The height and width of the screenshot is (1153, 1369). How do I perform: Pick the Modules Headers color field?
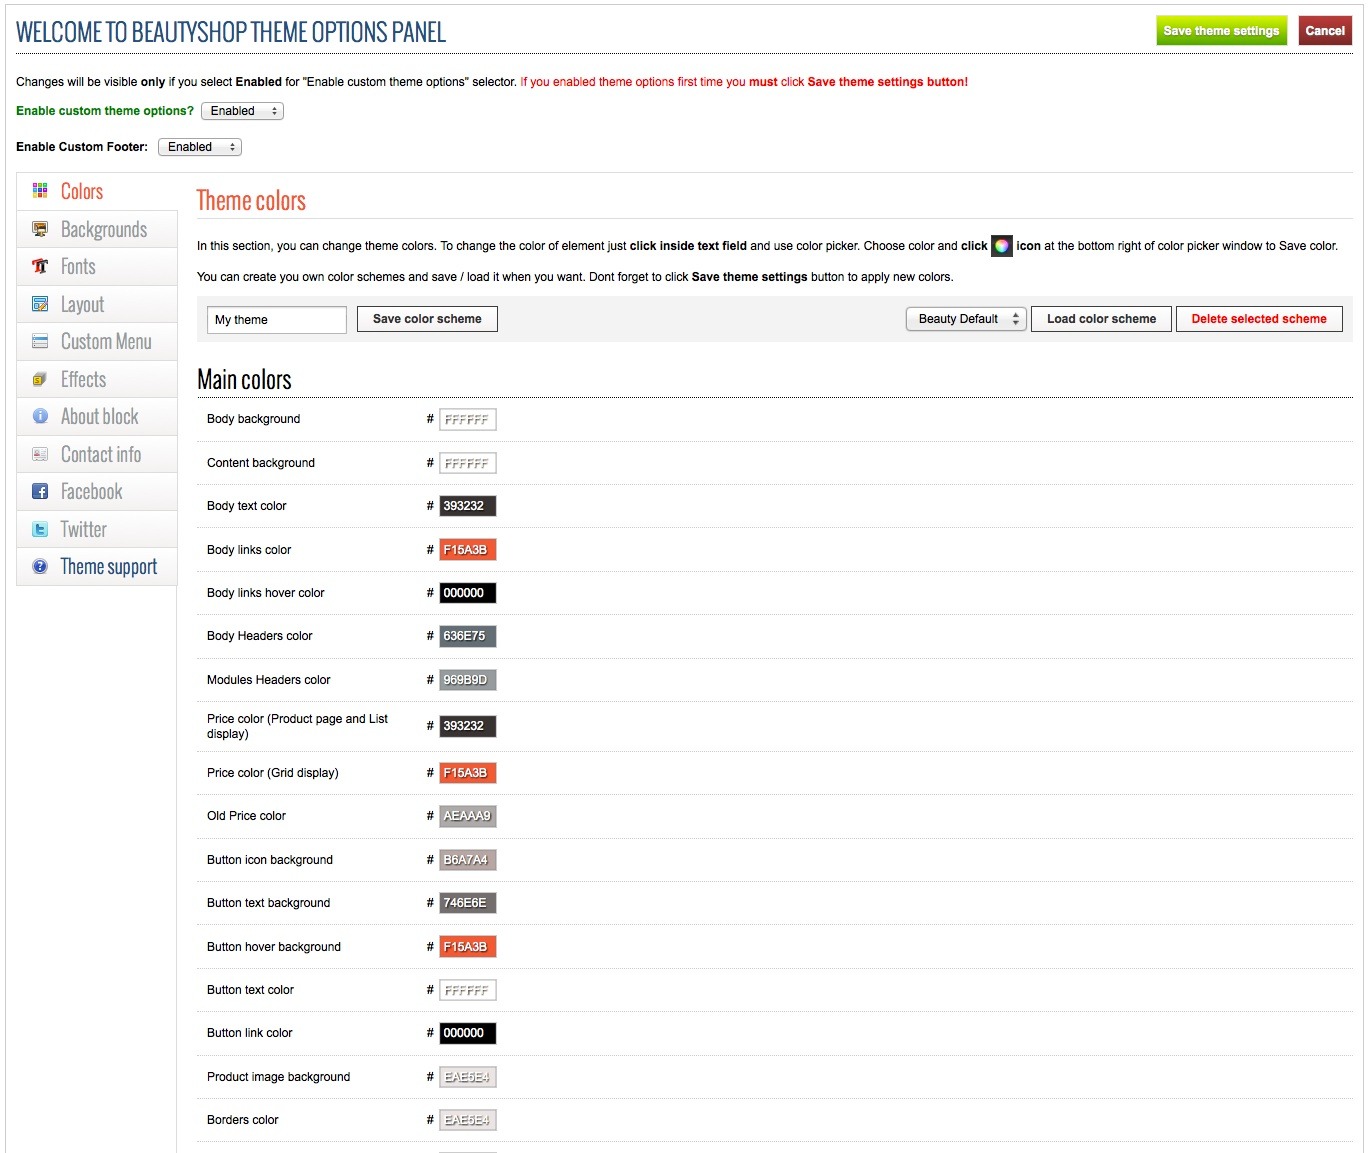[468, 680]
